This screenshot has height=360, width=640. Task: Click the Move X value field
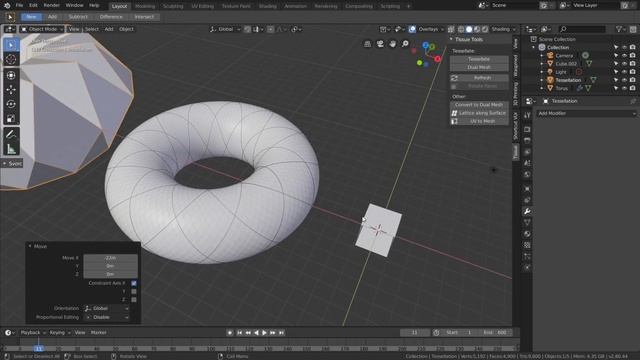tap(110, 258)
